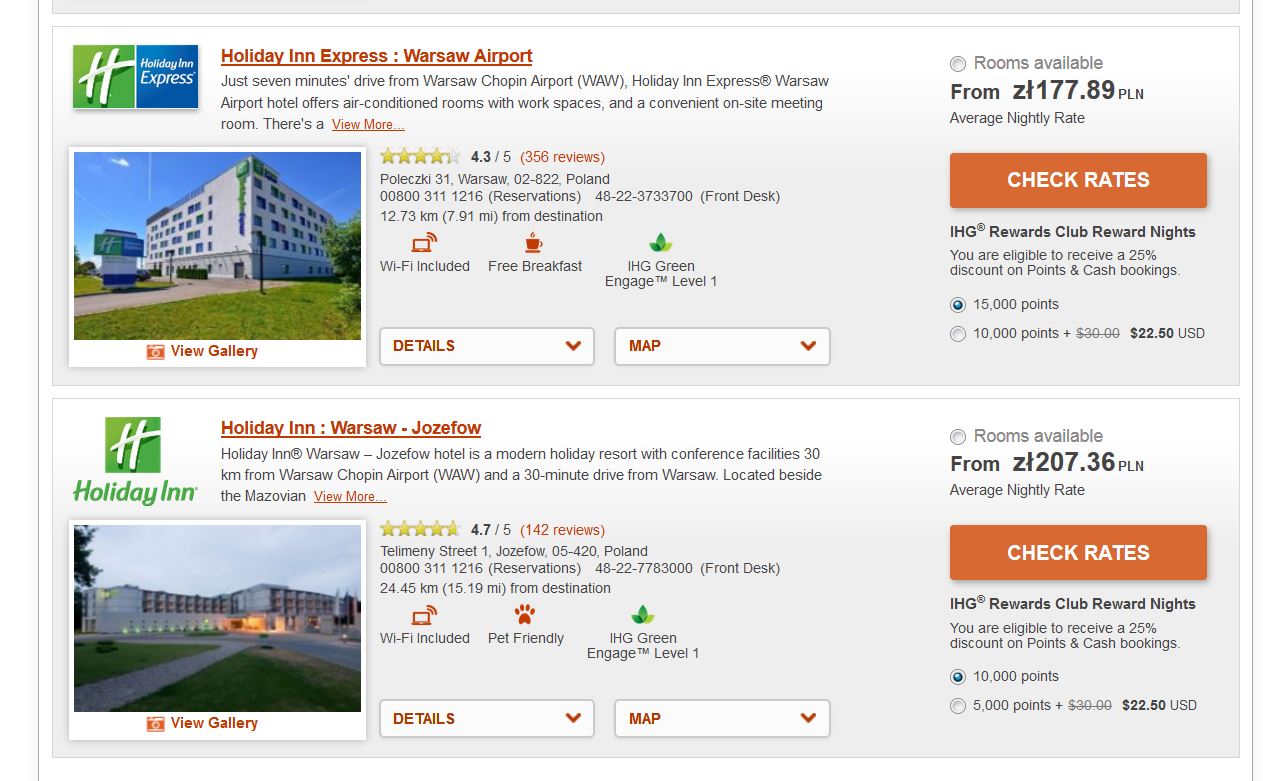Click camera icon beside Jozefow View Gallery
Viewport: 1263px width, 781px height.
pyautogui.click(x=155, y=723)
